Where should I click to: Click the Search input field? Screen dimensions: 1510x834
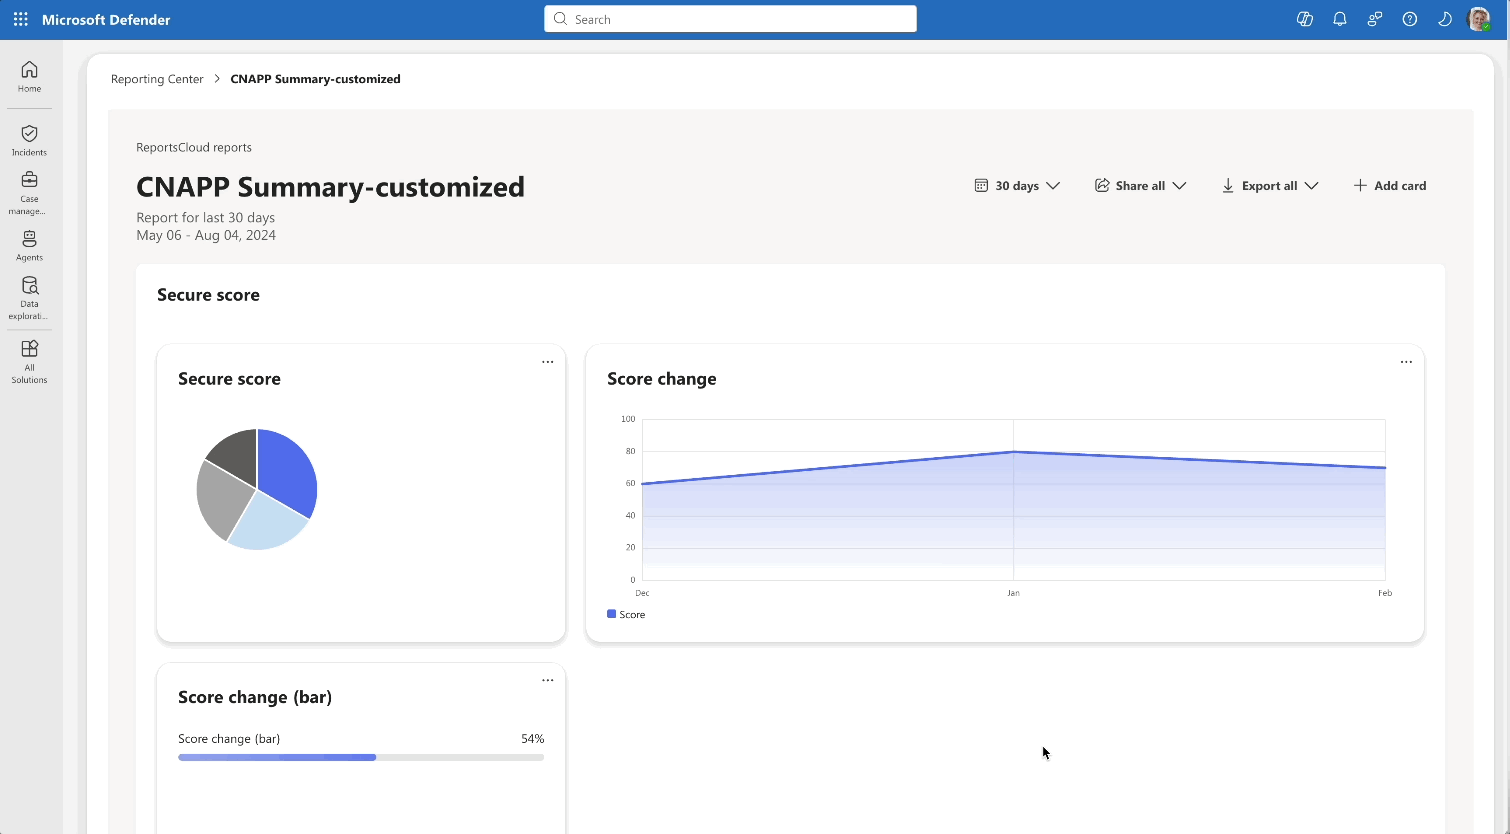730,19
